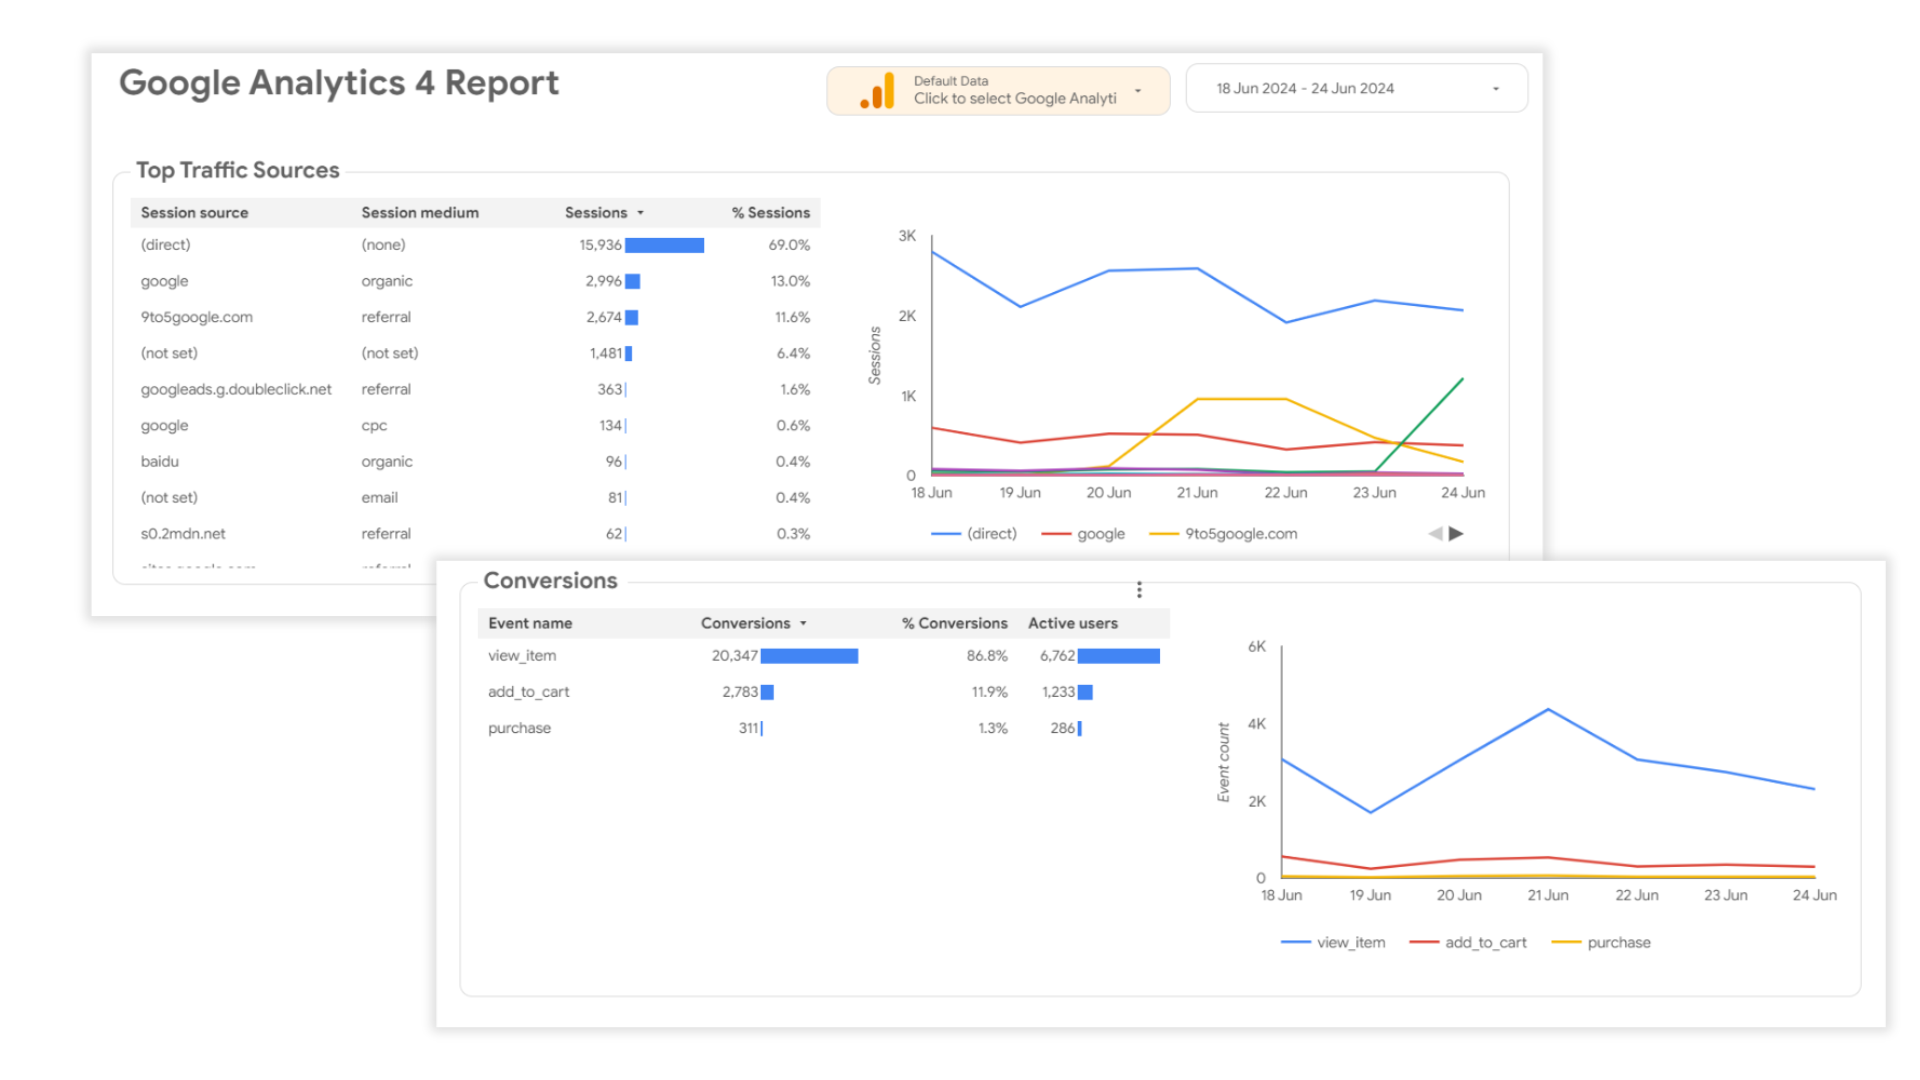Select the googleads.g.doubleclick.net source cell
The width and height of the screenshot is (1920, 1080).
(236, 389)
